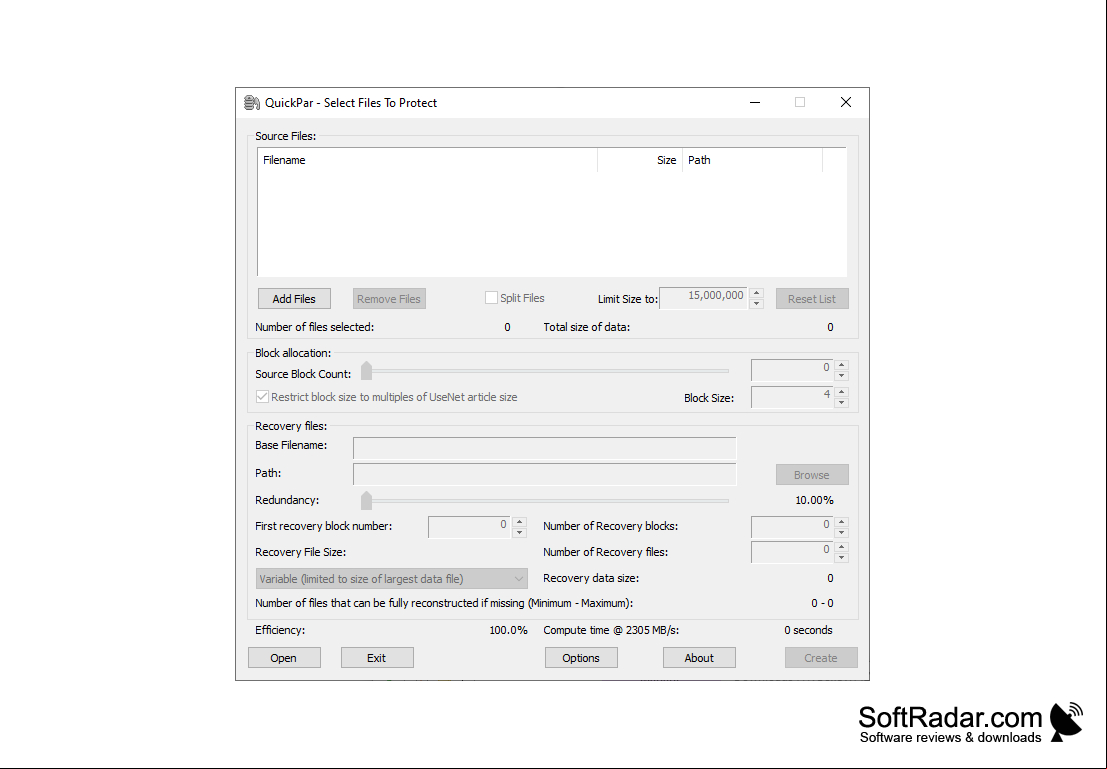Click the recovery files Path text field

tap(544, 475)
